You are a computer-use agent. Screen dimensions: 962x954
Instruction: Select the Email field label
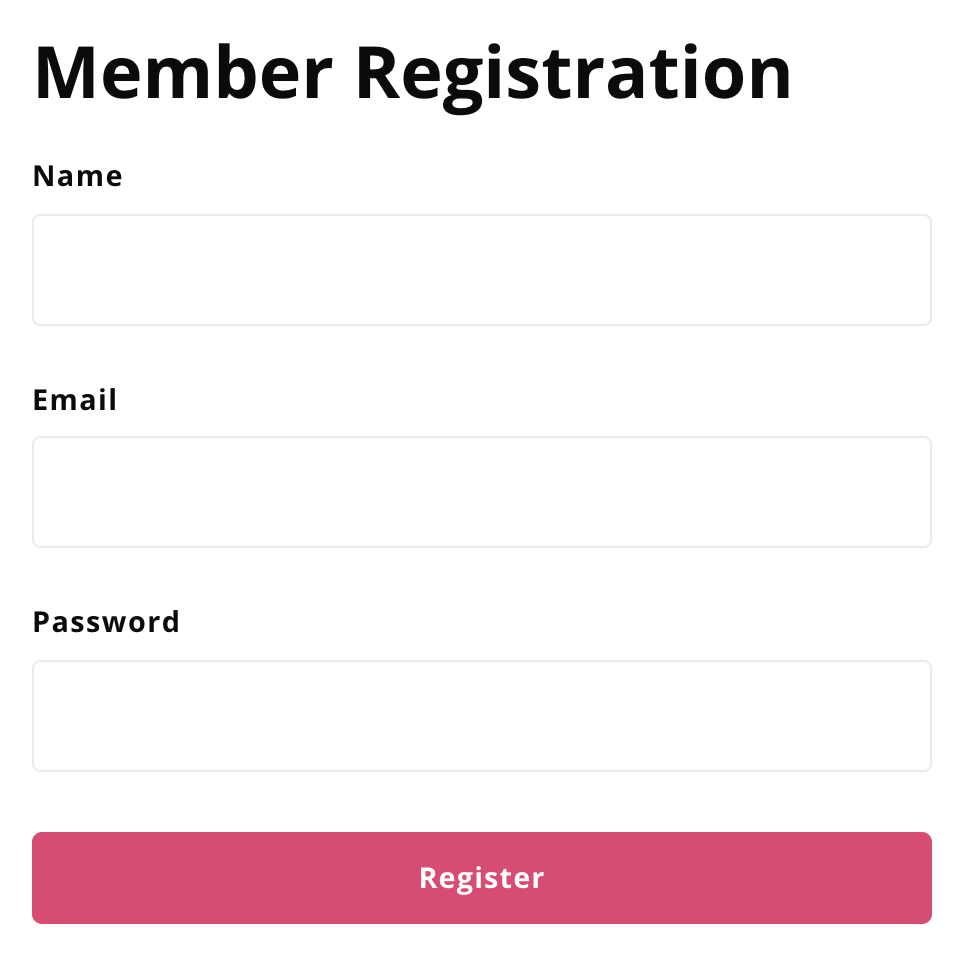(x=74, y=399)
